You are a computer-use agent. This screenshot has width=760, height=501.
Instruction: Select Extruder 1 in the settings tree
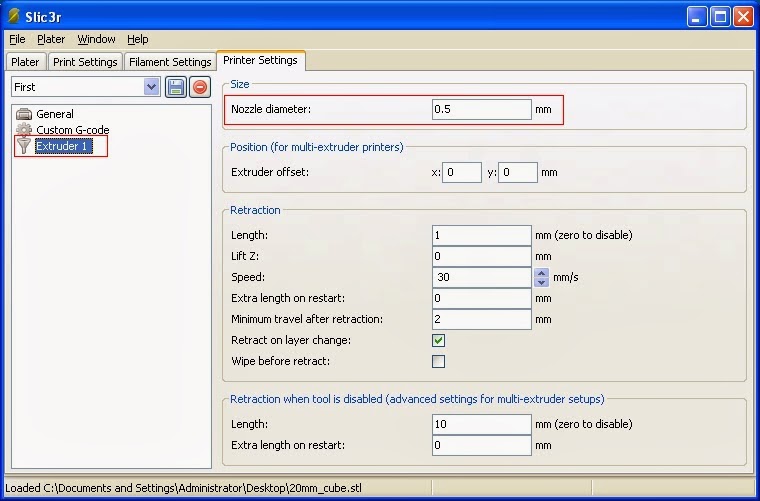click(63, 146)
